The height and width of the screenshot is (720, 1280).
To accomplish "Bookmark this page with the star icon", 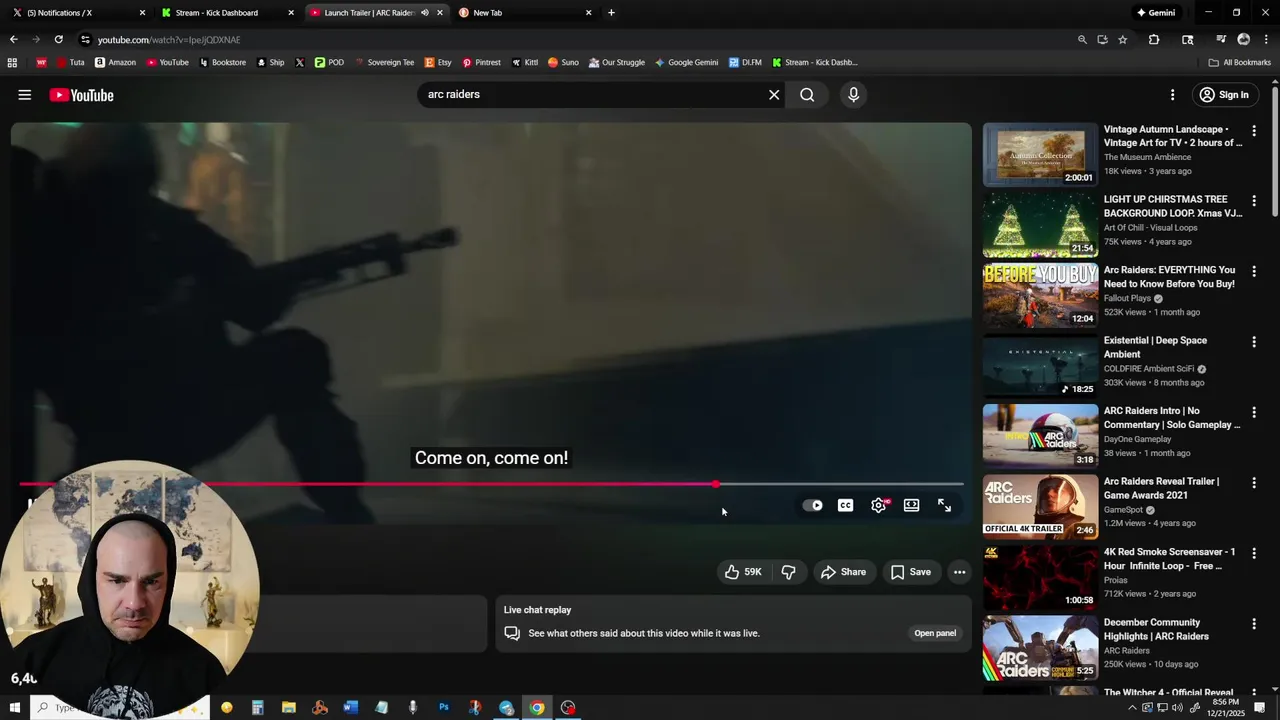I will click(1123, 40).
